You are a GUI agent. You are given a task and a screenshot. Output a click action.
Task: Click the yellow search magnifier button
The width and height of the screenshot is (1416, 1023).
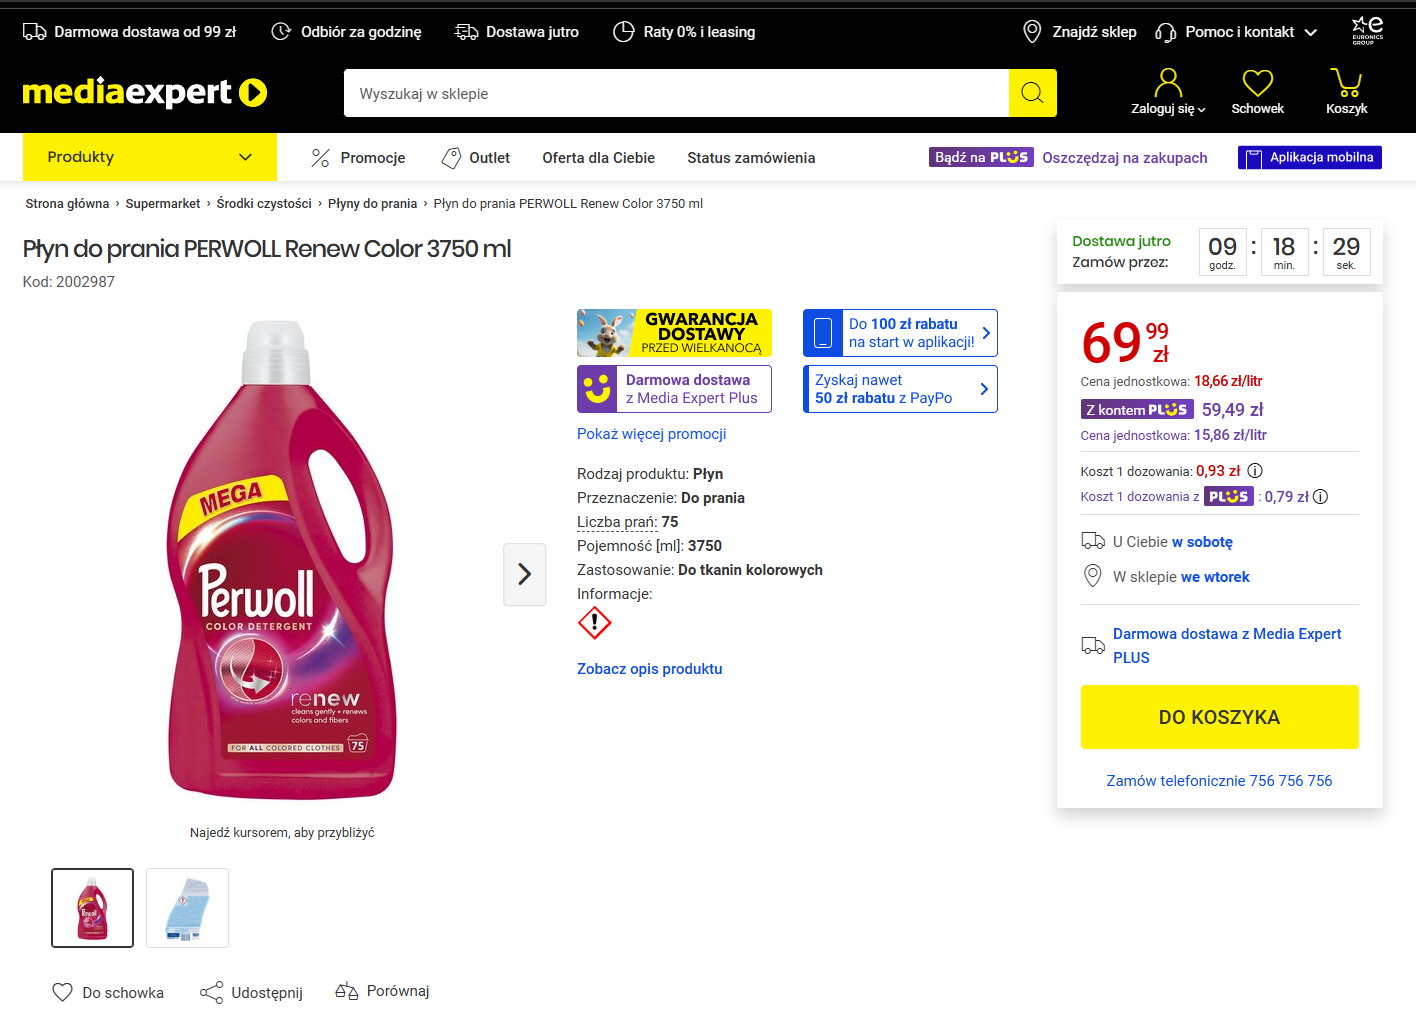pyautogui.click(x=1032, y=93)
